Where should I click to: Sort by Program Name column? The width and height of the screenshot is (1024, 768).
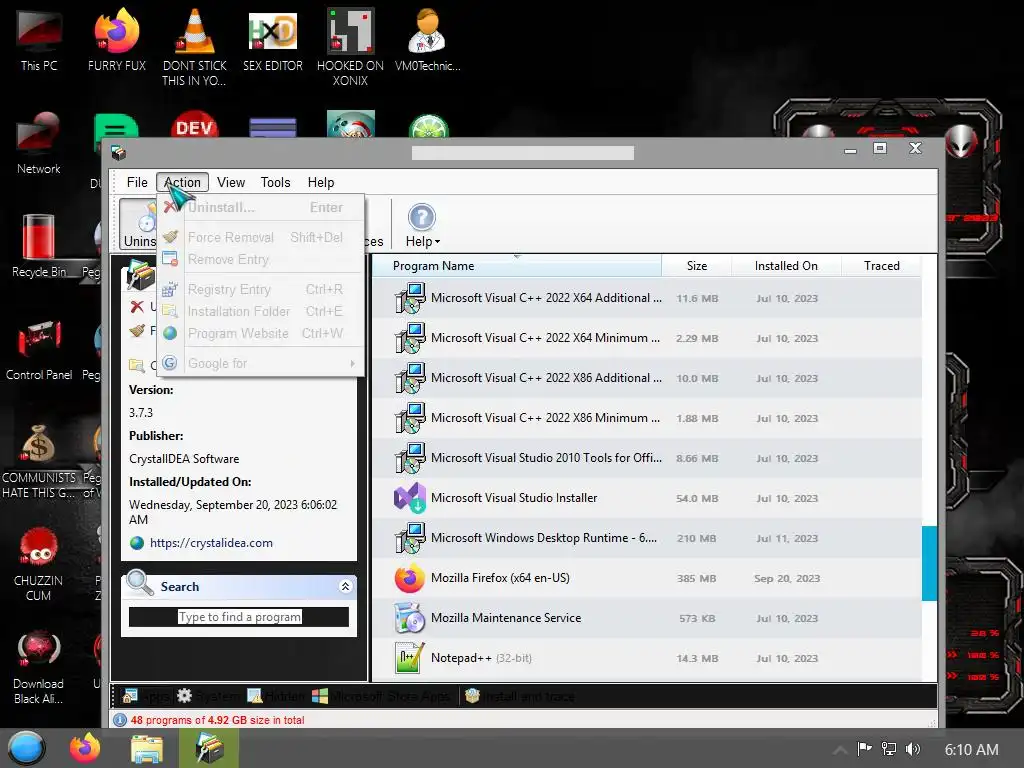pyautogui.click(x=516, y=266)
